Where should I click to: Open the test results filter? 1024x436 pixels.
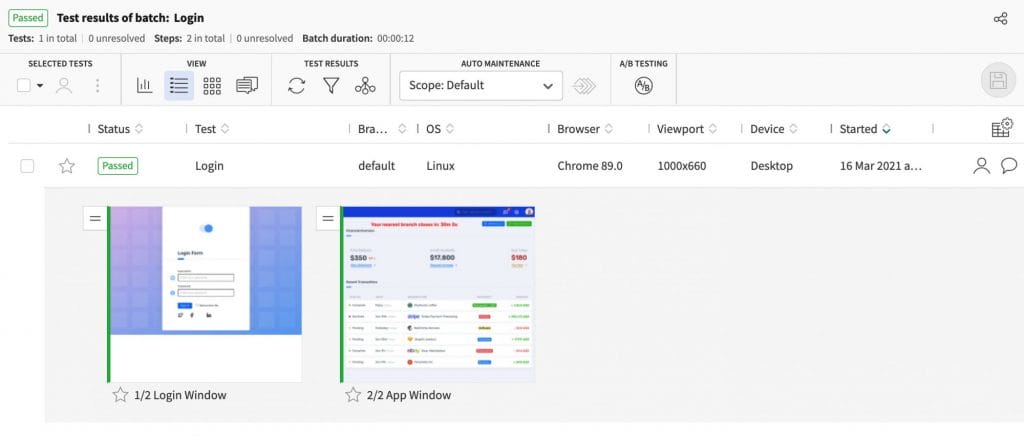tap(331, 86)
